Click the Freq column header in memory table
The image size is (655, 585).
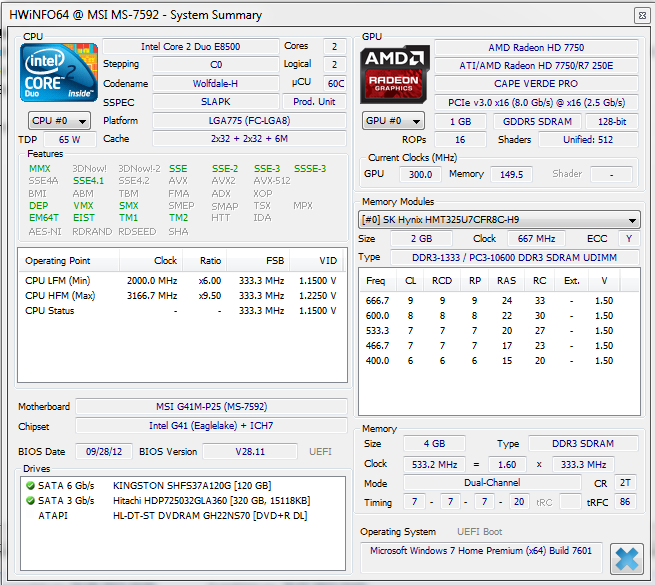377,281
